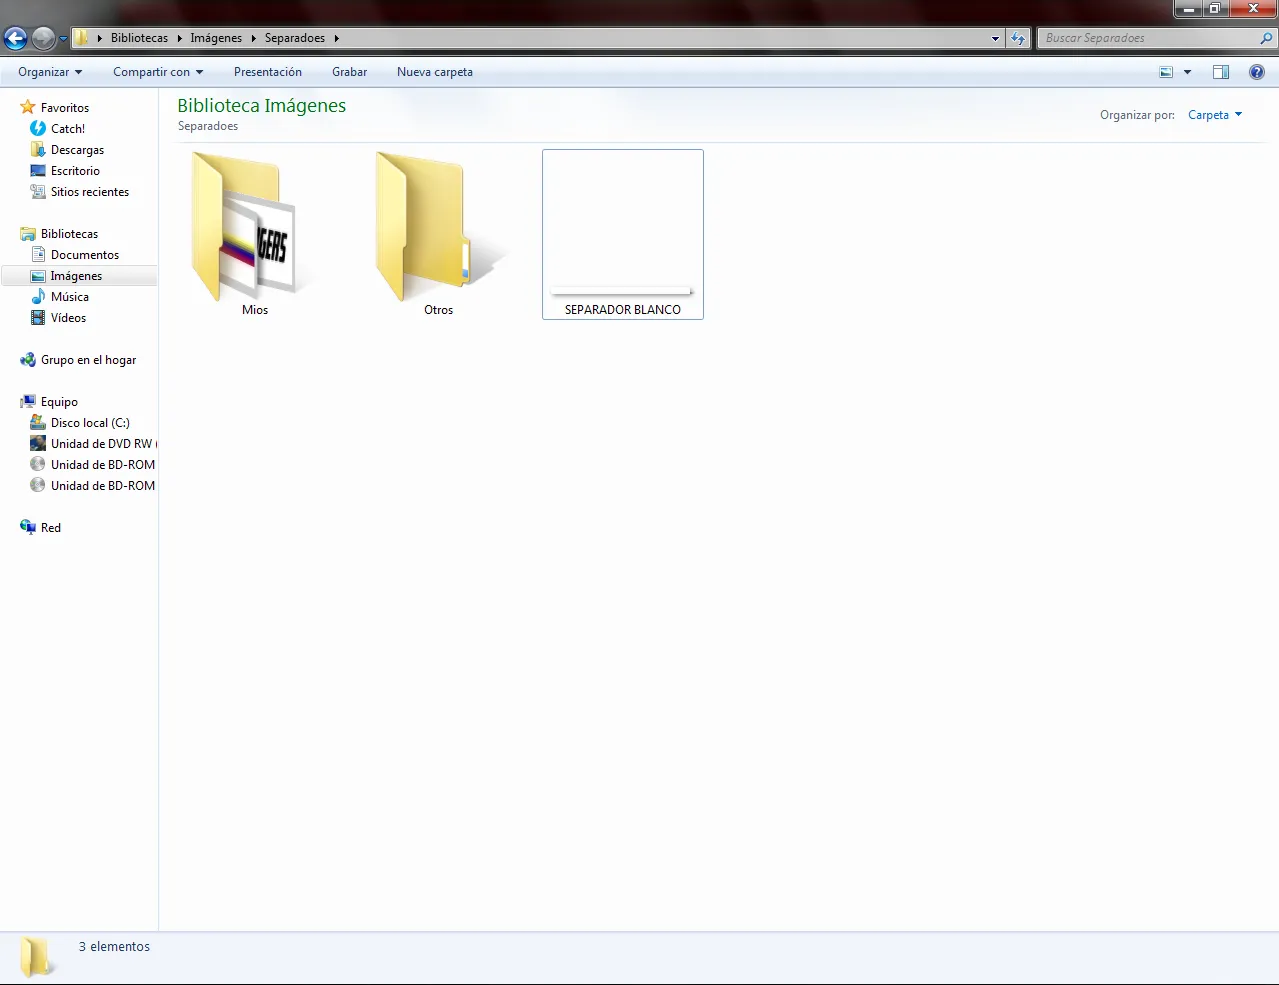Open the Música library
Viewport: 1279px width, 985px height.
click(69, 297)
